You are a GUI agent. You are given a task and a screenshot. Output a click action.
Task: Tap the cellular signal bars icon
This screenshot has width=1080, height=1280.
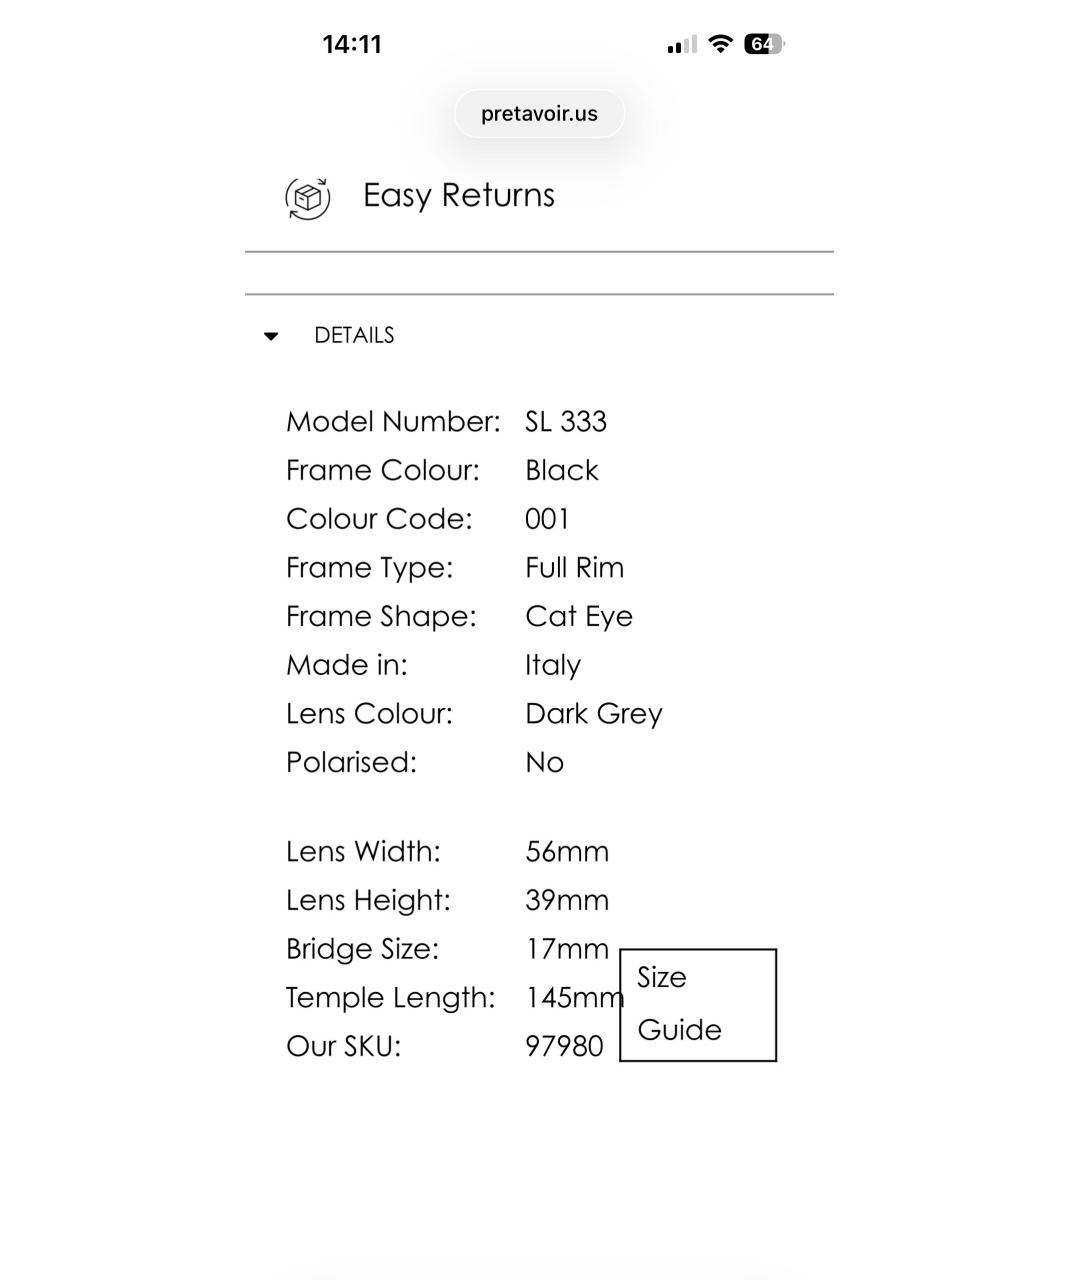pyautogui.click(x=682, y=45)
